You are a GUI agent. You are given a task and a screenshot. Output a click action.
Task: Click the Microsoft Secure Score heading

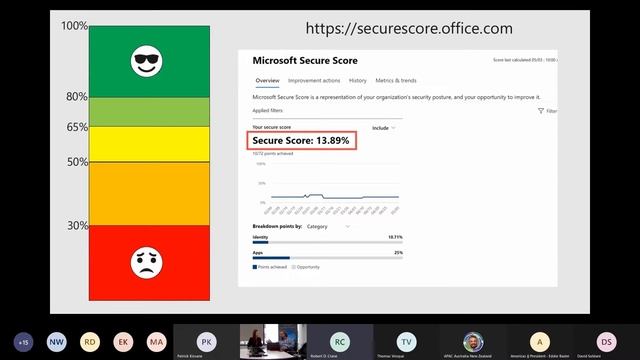pos(305,60)
